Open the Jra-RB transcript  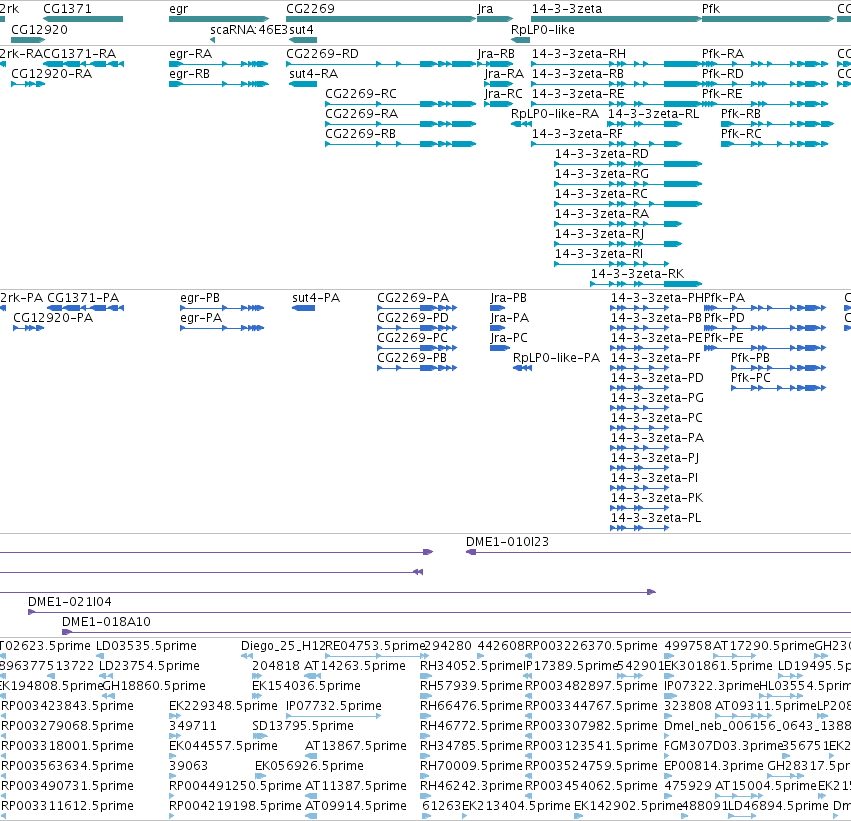point(496,53)
